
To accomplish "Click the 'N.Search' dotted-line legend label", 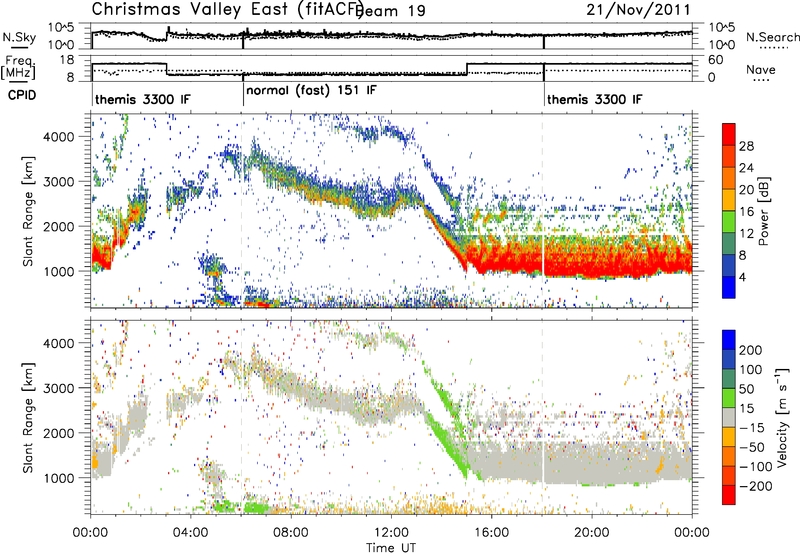I will pos(772,37).
